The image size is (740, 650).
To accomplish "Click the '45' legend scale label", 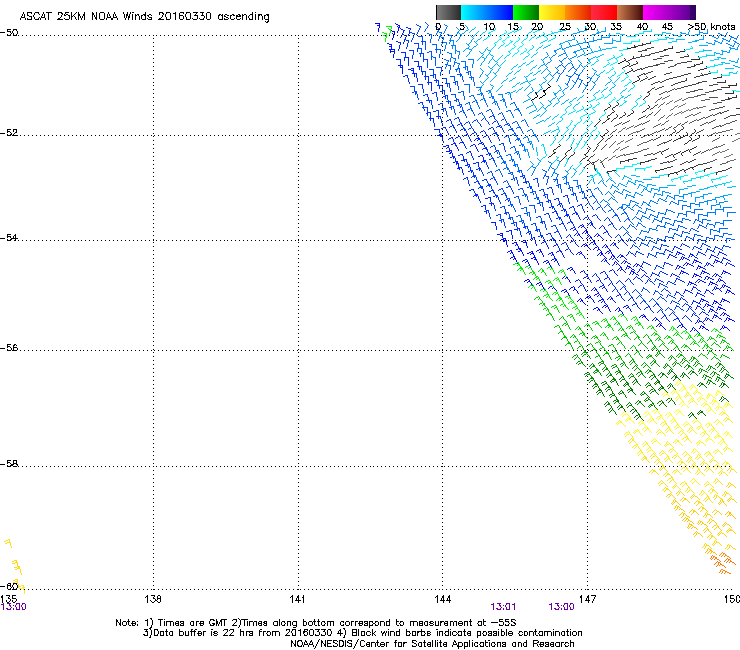I will pos(667,27).
